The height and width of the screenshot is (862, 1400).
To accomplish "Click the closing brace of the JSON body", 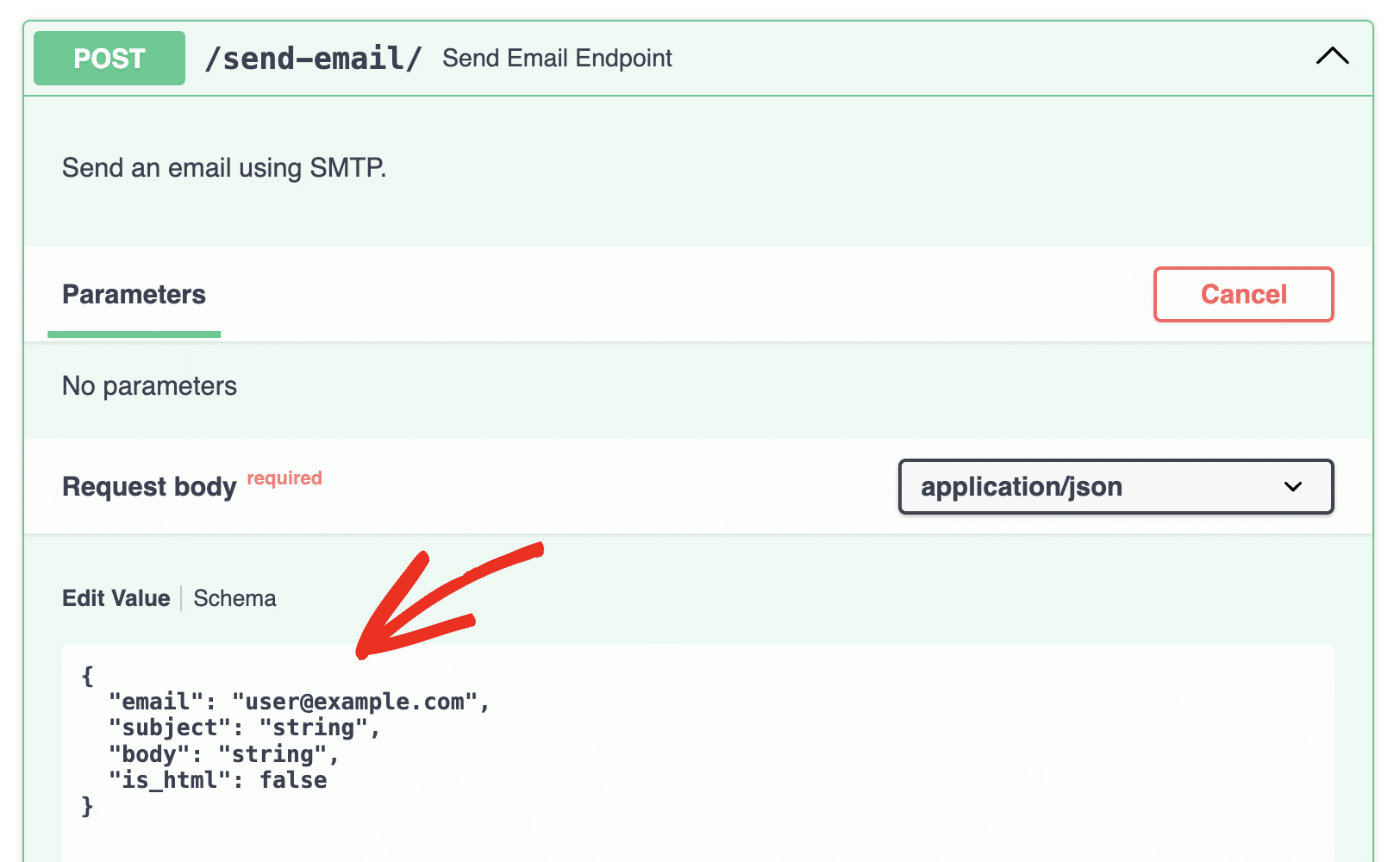I will pos(88,806).
